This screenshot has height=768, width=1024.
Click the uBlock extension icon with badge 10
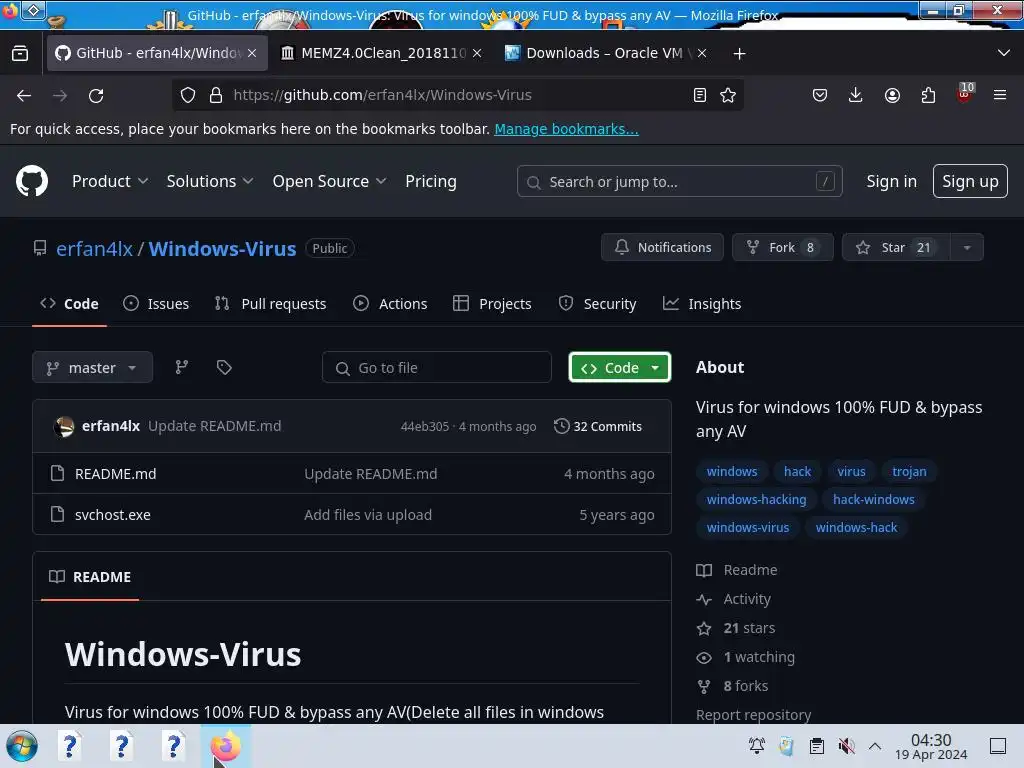pyautogui.click(x=965, y=93)
